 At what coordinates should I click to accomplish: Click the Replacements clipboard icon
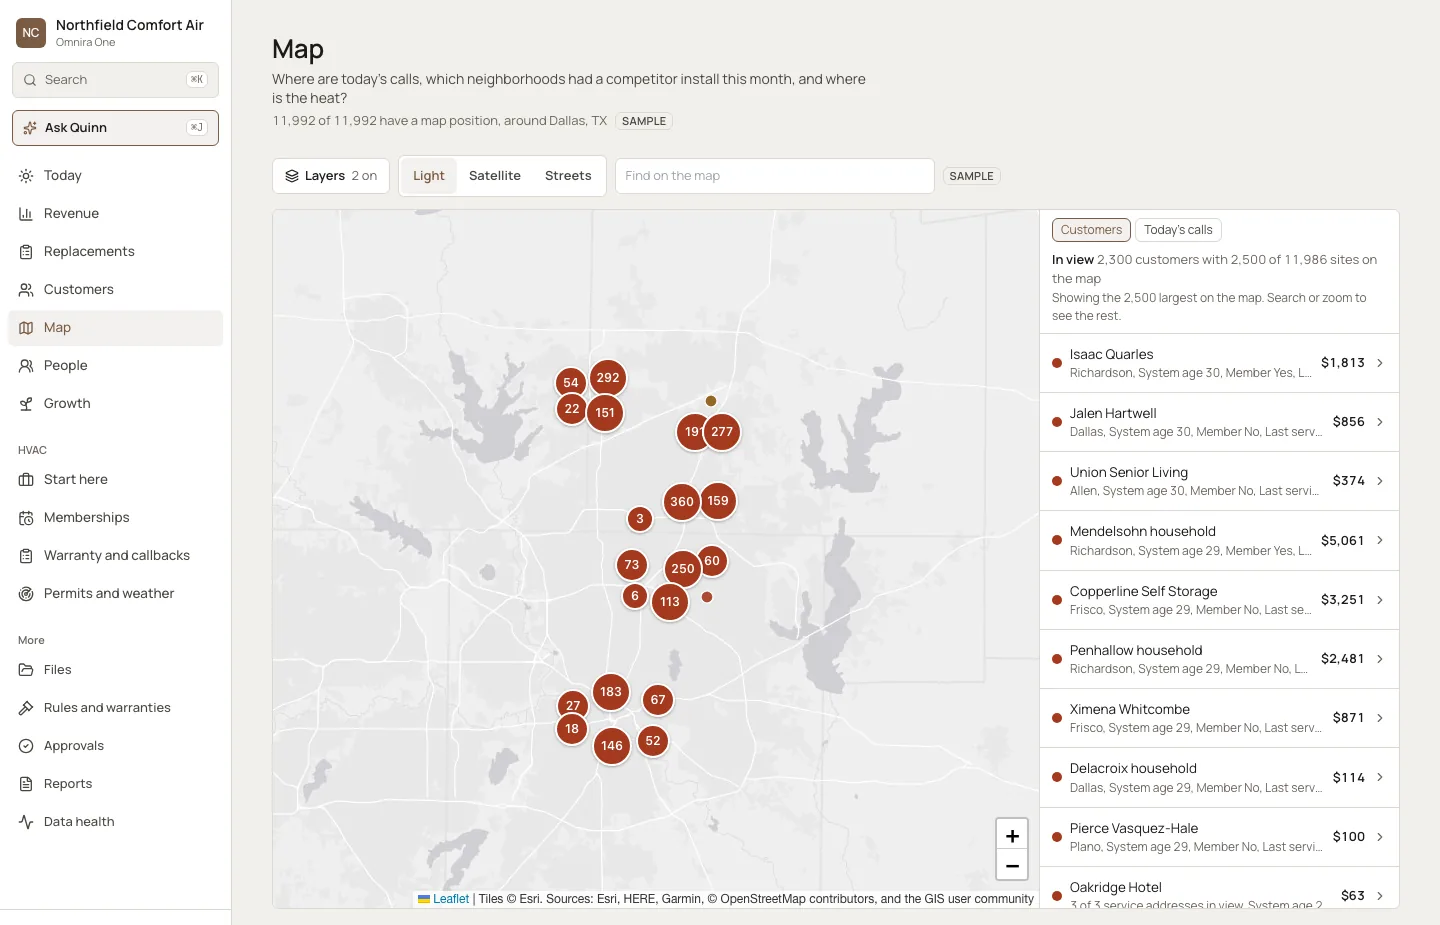(26, 252)
